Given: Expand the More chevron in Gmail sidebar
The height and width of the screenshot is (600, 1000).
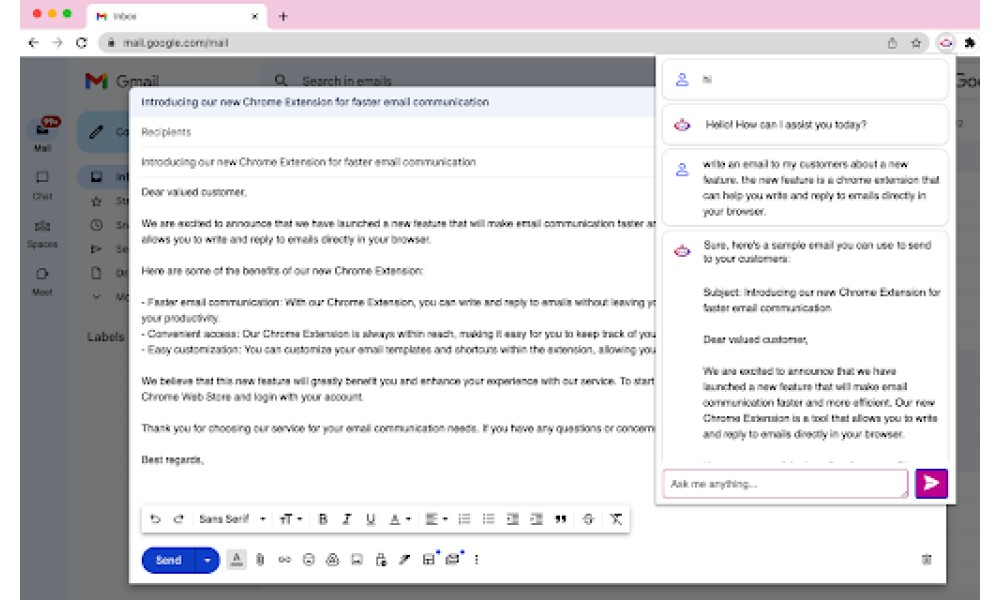Looking at the screenshot, I should coord(96,296).
